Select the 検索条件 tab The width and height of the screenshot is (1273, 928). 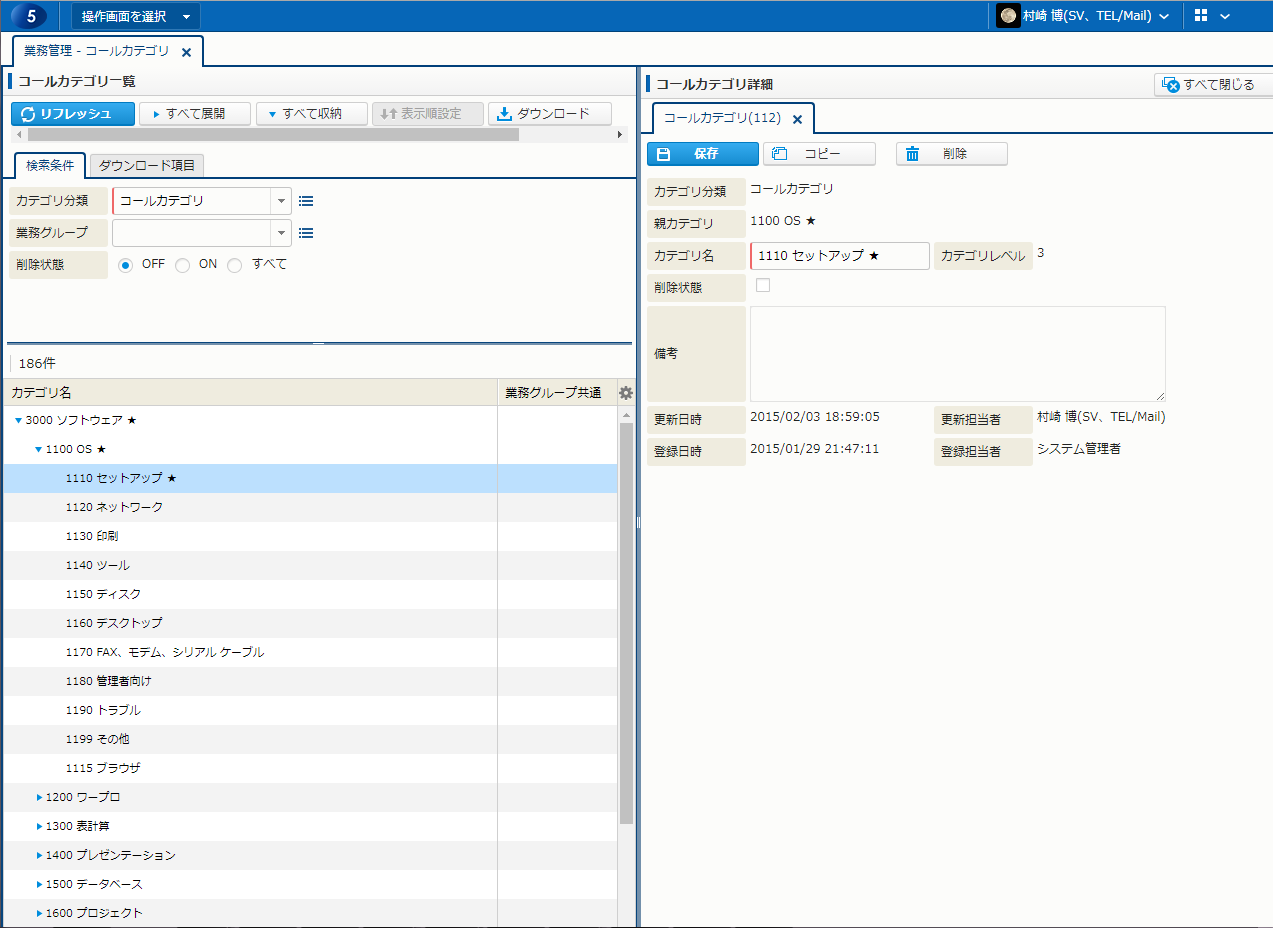coord(50,165)
